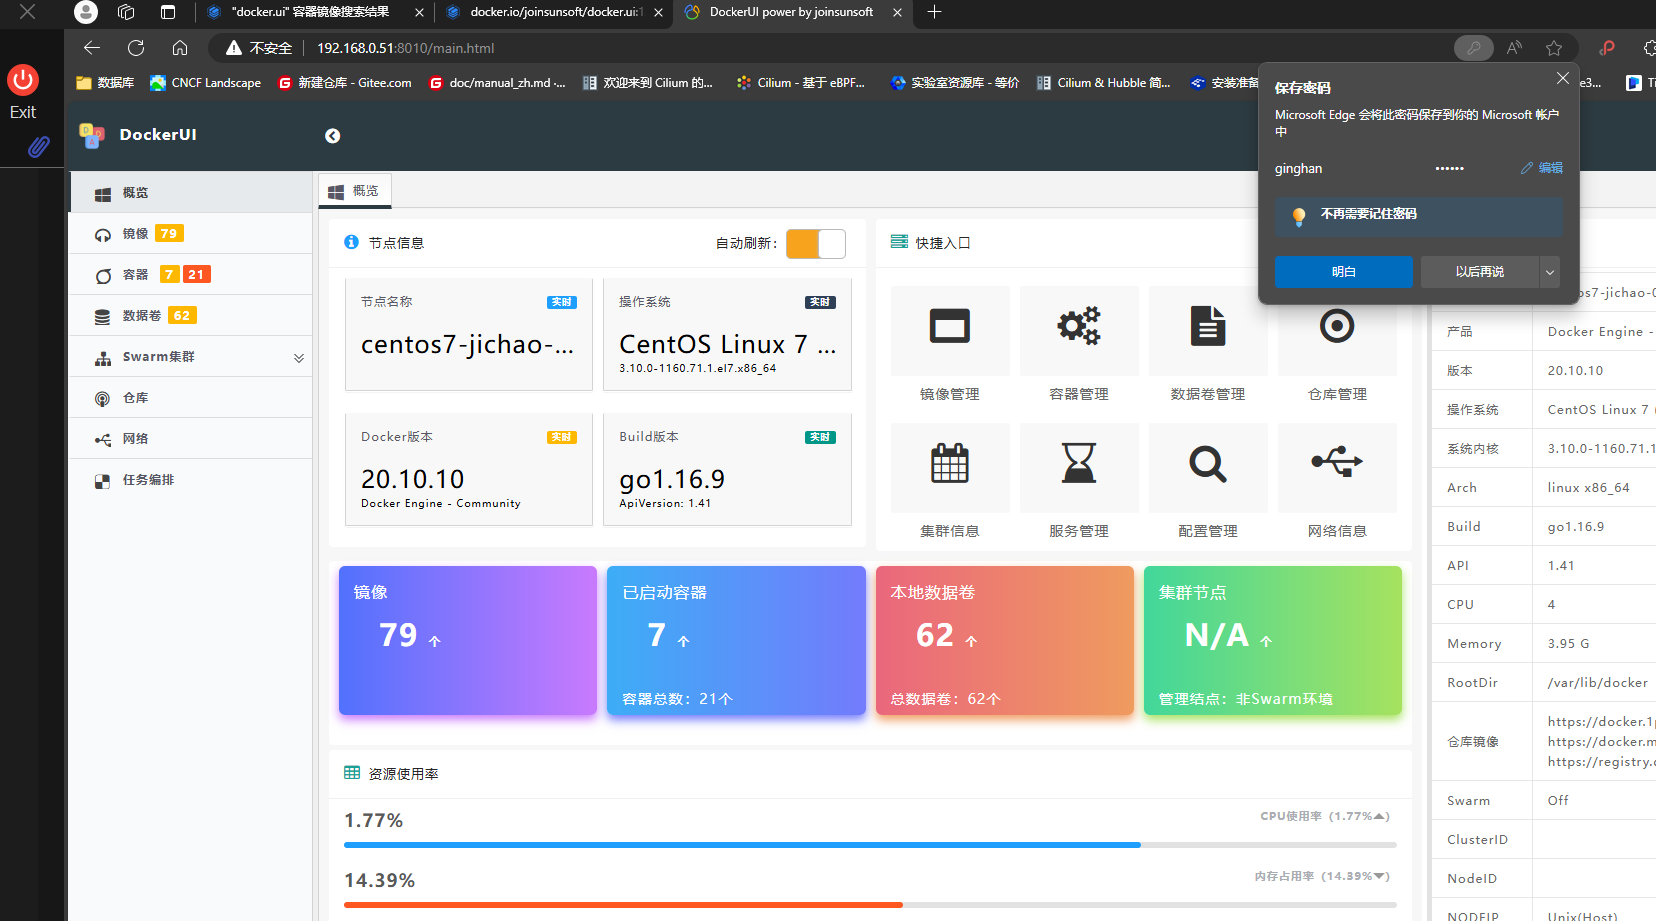This screenshot has width=1656, height=921.
Task: Switch to docker.io/joinsunsoft browser tab
Action: tap(553, 12)
